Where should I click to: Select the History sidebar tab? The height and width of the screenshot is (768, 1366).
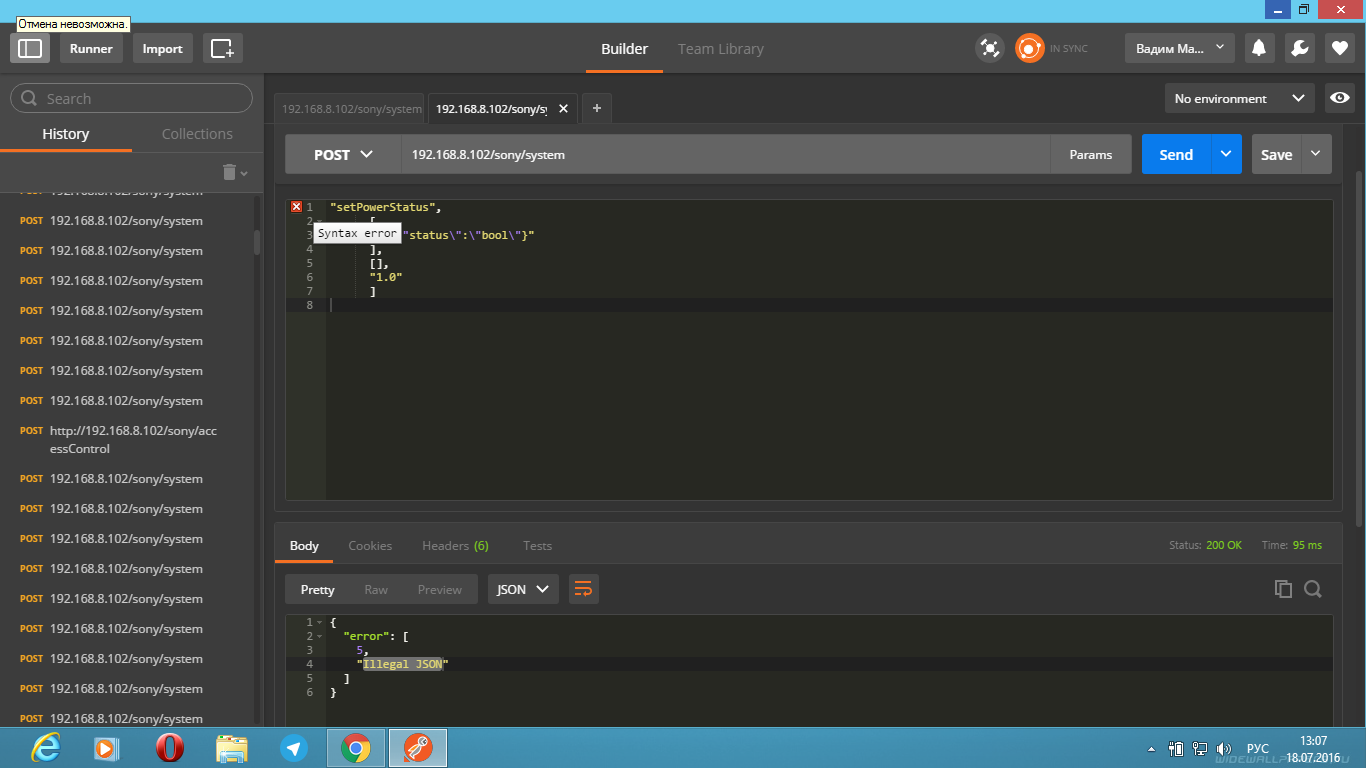point(66,134)
